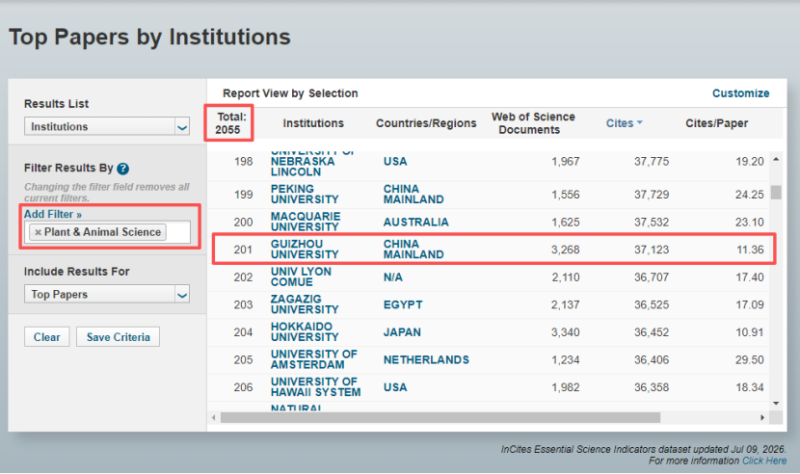Image resolution: width=800 pixels, height=474 pixels.
Task: Open the Results List Institutions dropdown
Action: point(107,127)
